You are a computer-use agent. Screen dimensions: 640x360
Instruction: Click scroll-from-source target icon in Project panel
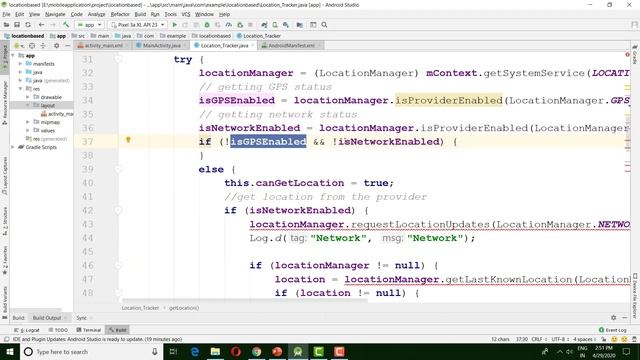[32, 46]
